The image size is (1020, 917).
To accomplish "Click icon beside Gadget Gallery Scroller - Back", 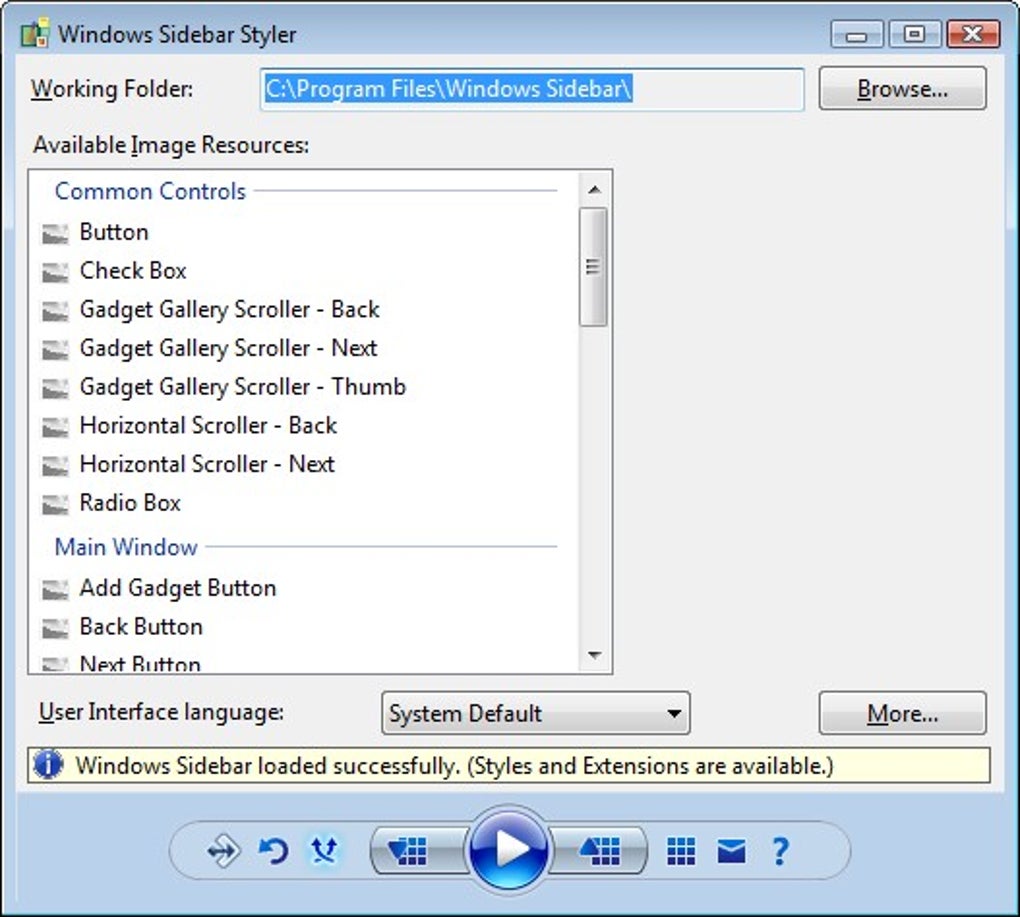I will (x=55, y=311).
